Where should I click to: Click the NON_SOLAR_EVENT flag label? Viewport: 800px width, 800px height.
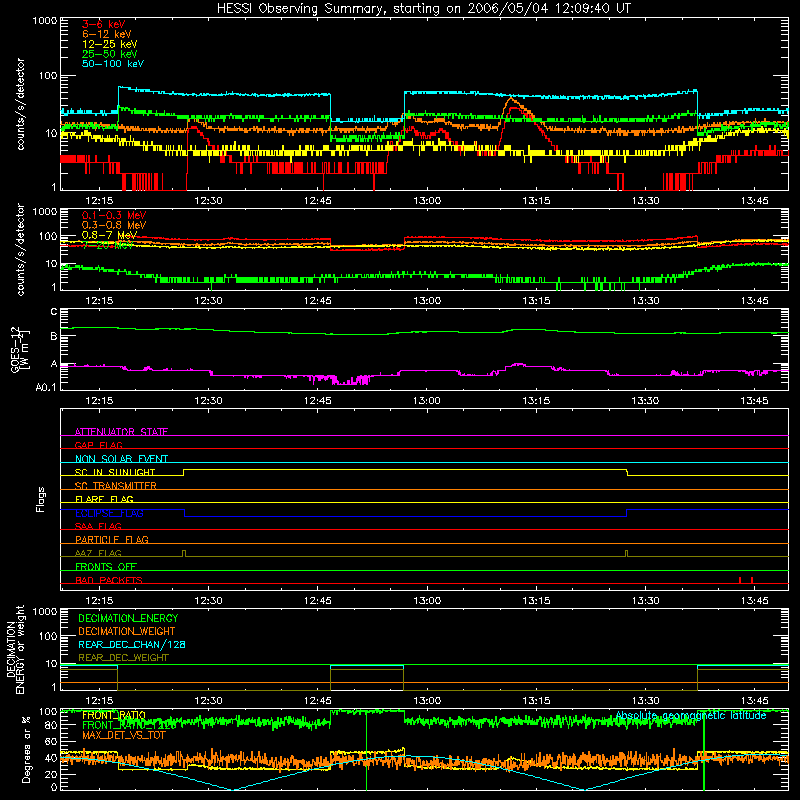click(x=121, y=459)
